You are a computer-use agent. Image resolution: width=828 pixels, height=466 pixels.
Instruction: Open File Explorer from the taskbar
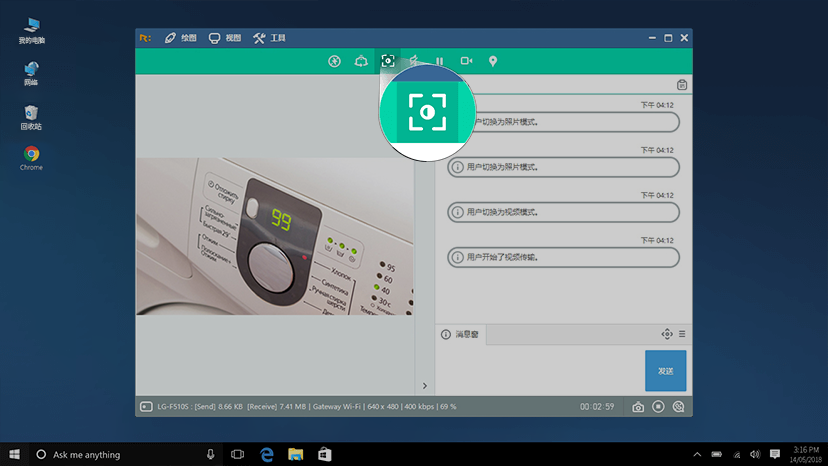296,454
